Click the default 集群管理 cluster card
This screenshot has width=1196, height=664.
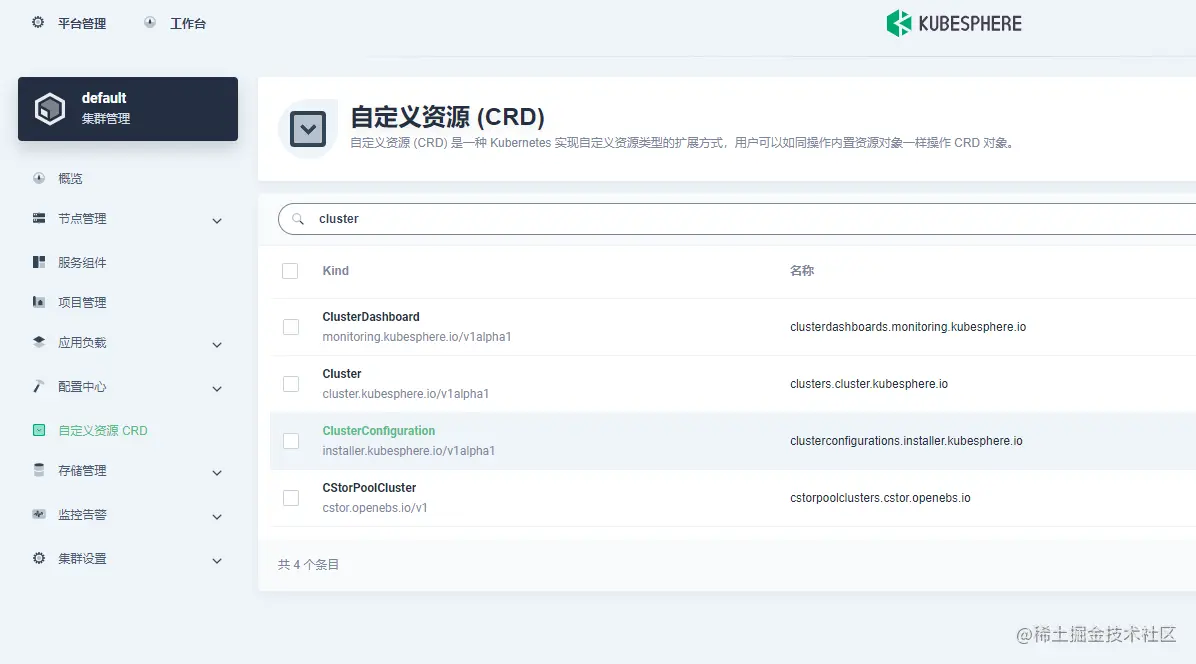(x=128, y=109)
